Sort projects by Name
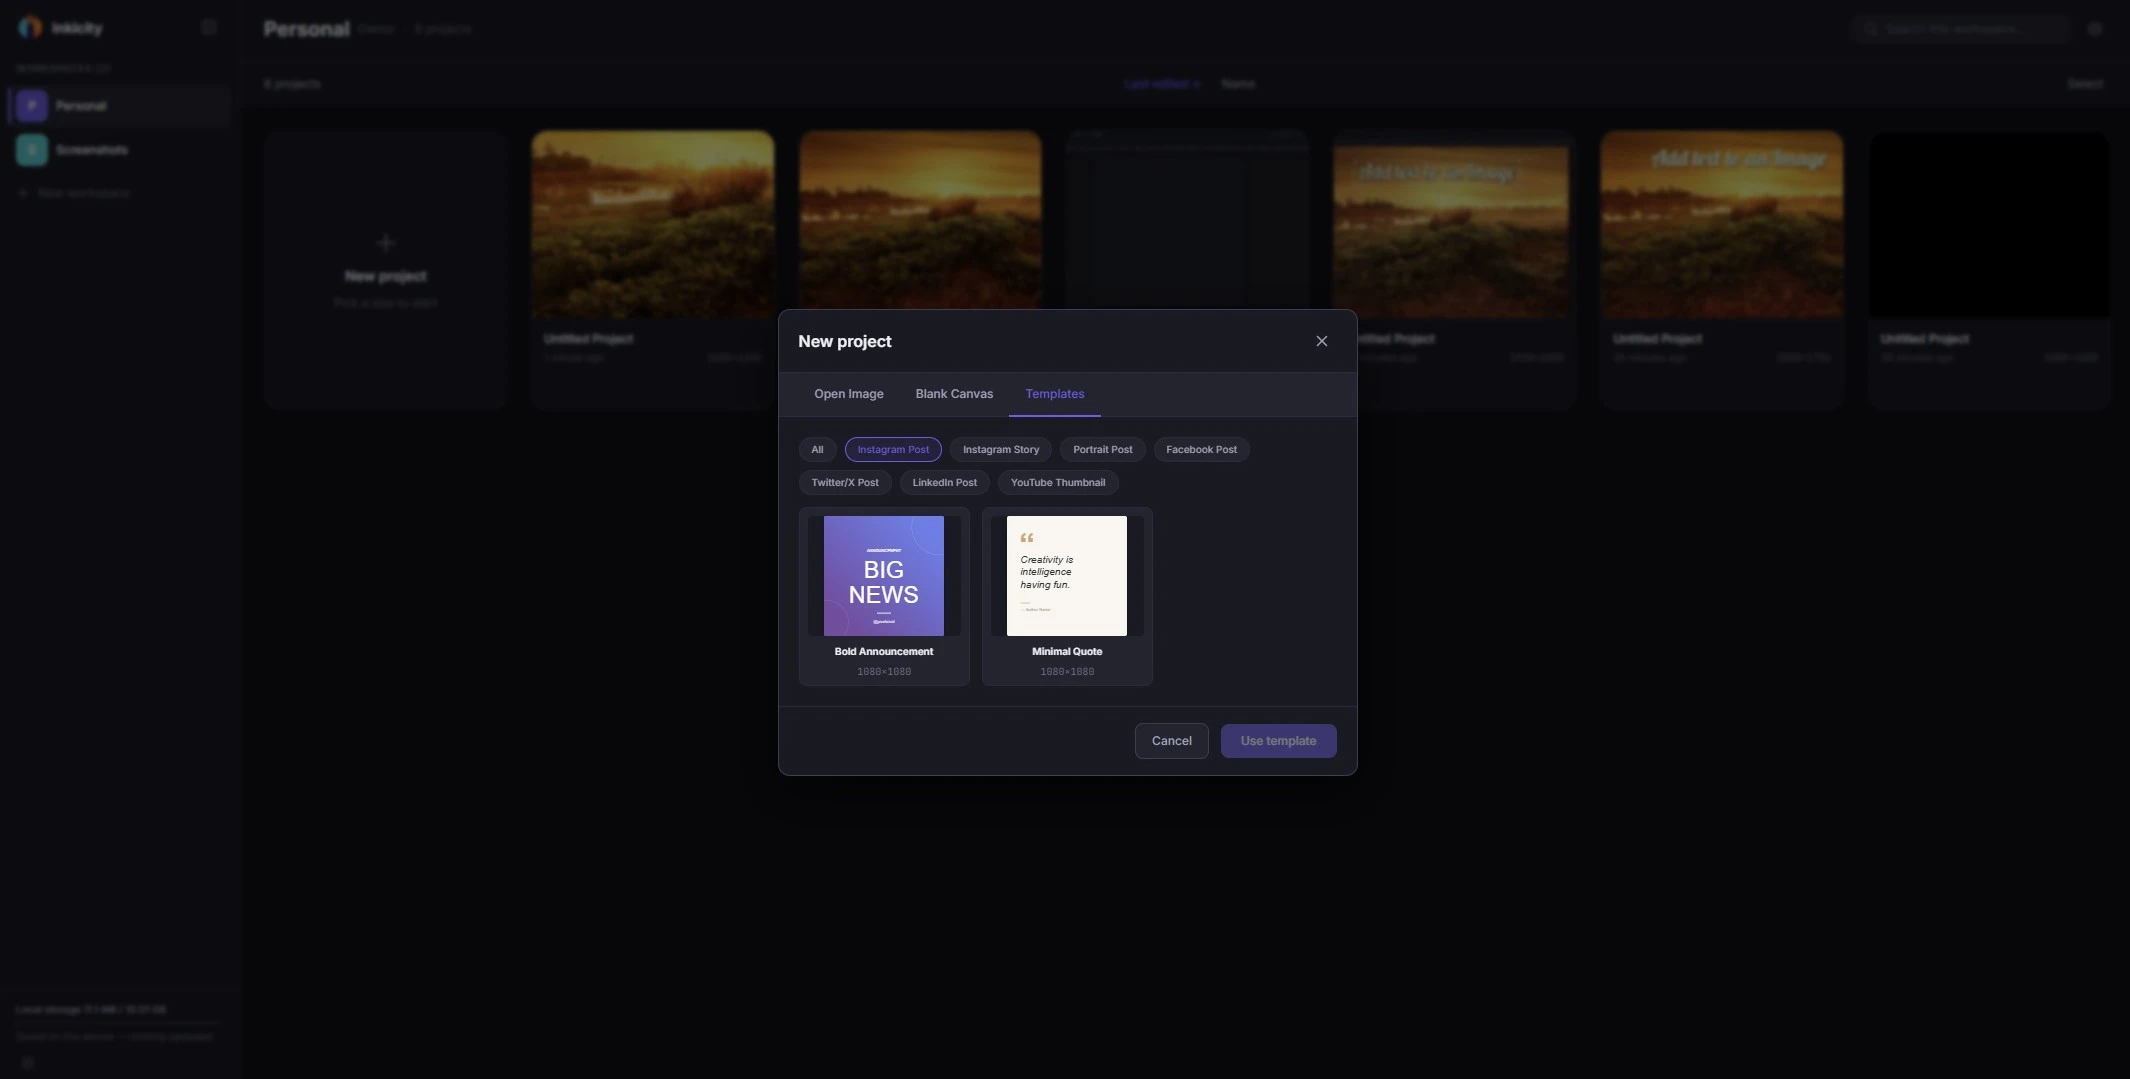The width and height of the screenshot is (2130, 1079). coord(1238,84)
